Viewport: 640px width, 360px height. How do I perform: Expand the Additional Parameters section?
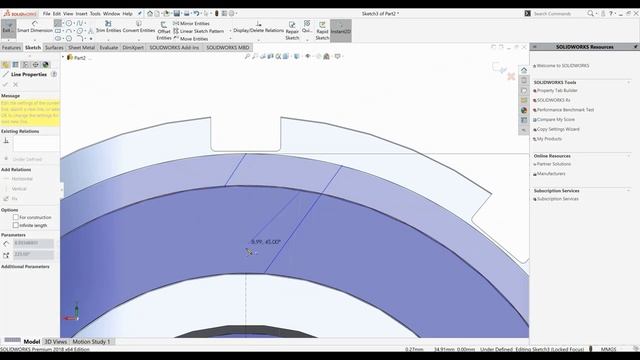tap(25, 267)
